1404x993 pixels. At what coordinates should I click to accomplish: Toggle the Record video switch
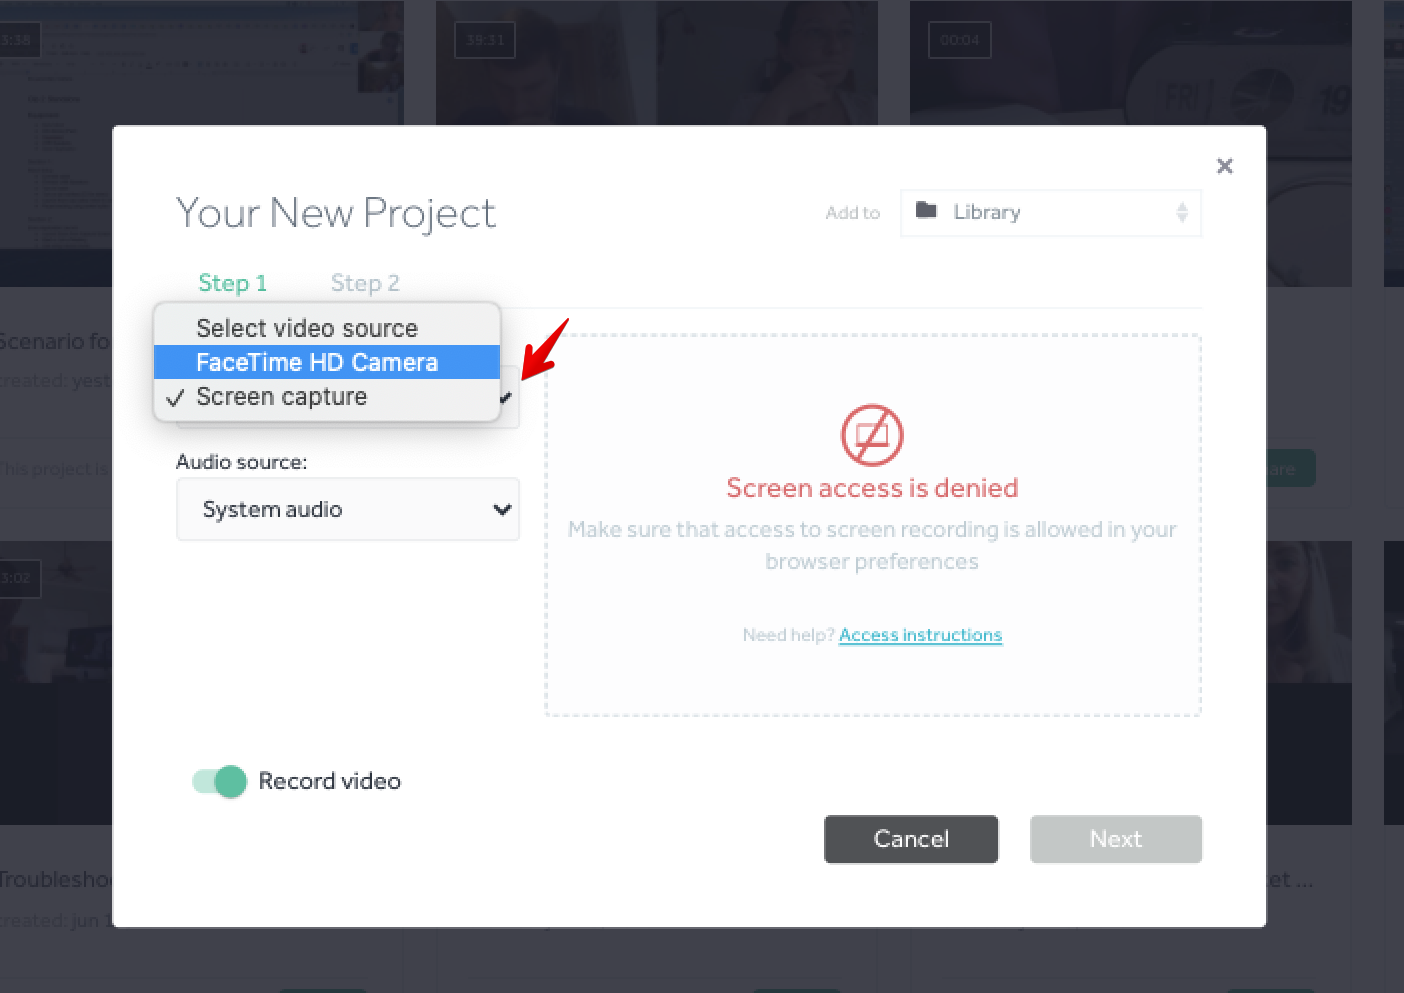(220, 781)
